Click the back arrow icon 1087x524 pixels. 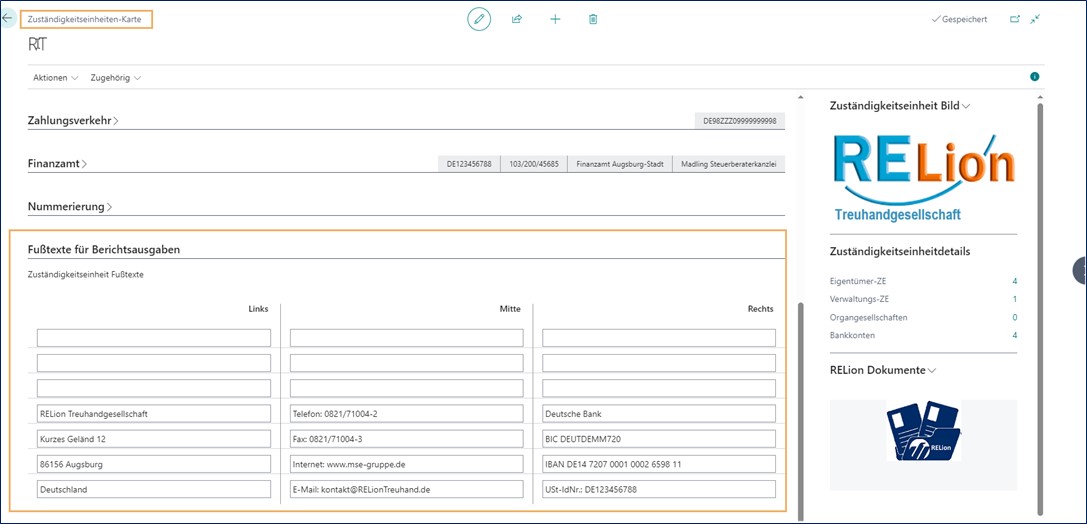point(8,19)
